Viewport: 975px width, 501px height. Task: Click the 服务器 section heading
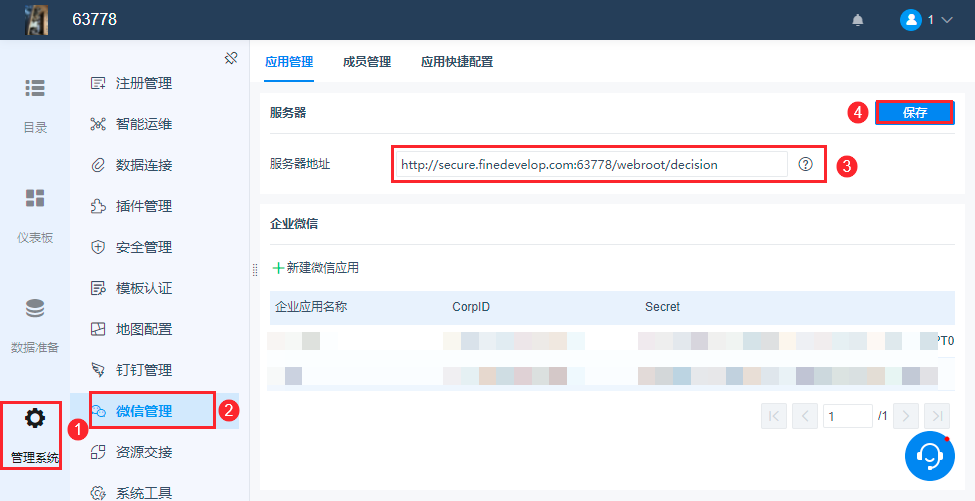(288, 113)
